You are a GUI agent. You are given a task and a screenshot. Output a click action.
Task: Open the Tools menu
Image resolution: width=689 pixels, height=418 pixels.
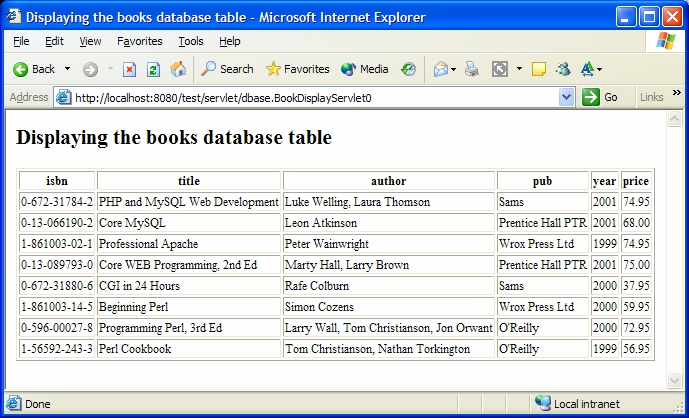click(191, 41)
